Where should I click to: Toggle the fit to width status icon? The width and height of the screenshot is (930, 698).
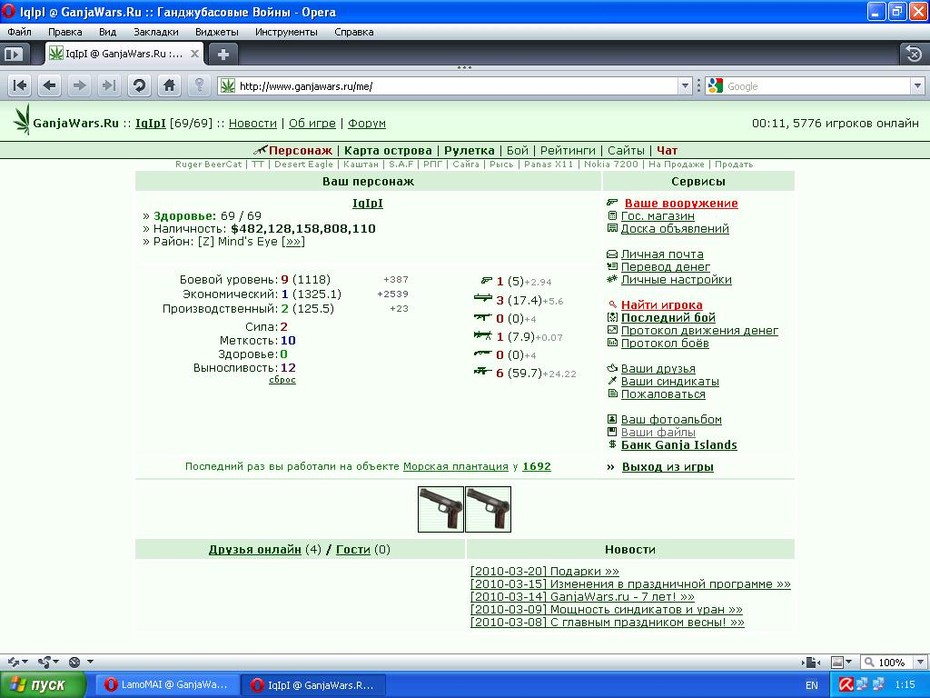coord(811,662)
